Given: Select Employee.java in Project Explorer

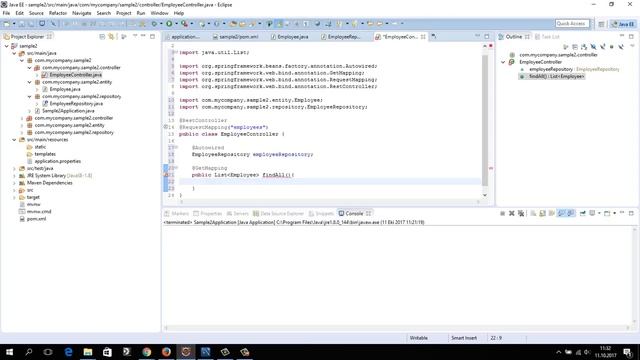Looking at the screenshot, I should (65, 89).
